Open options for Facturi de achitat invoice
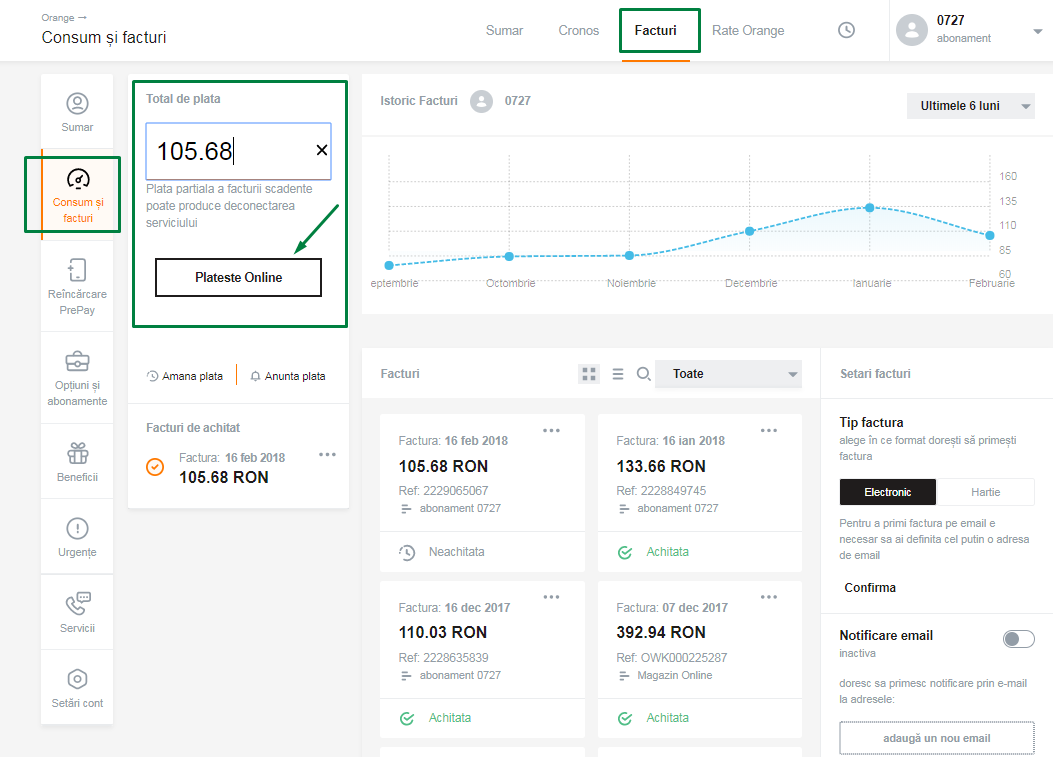This screenshot has height=757, width=1053. click(327, 455)
